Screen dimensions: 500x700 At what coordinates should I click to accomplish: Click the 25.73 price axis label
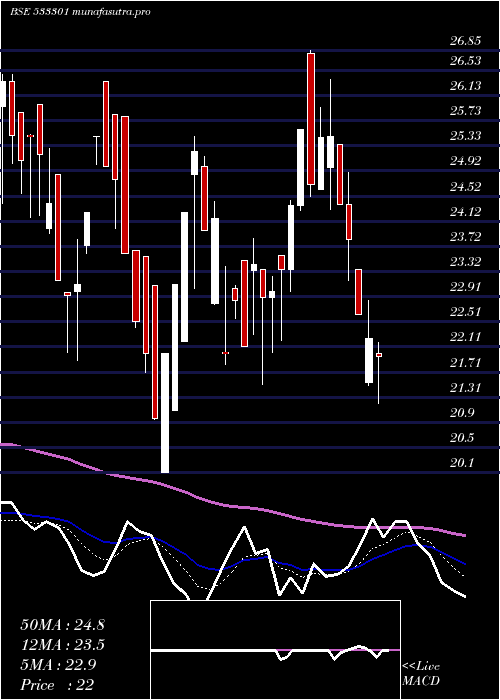(x=466, y=110)
